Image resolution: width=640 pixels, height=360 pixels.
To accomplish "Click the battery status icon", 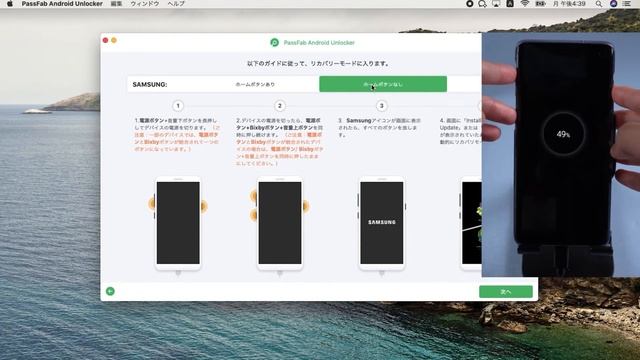I will click(540, 4).
